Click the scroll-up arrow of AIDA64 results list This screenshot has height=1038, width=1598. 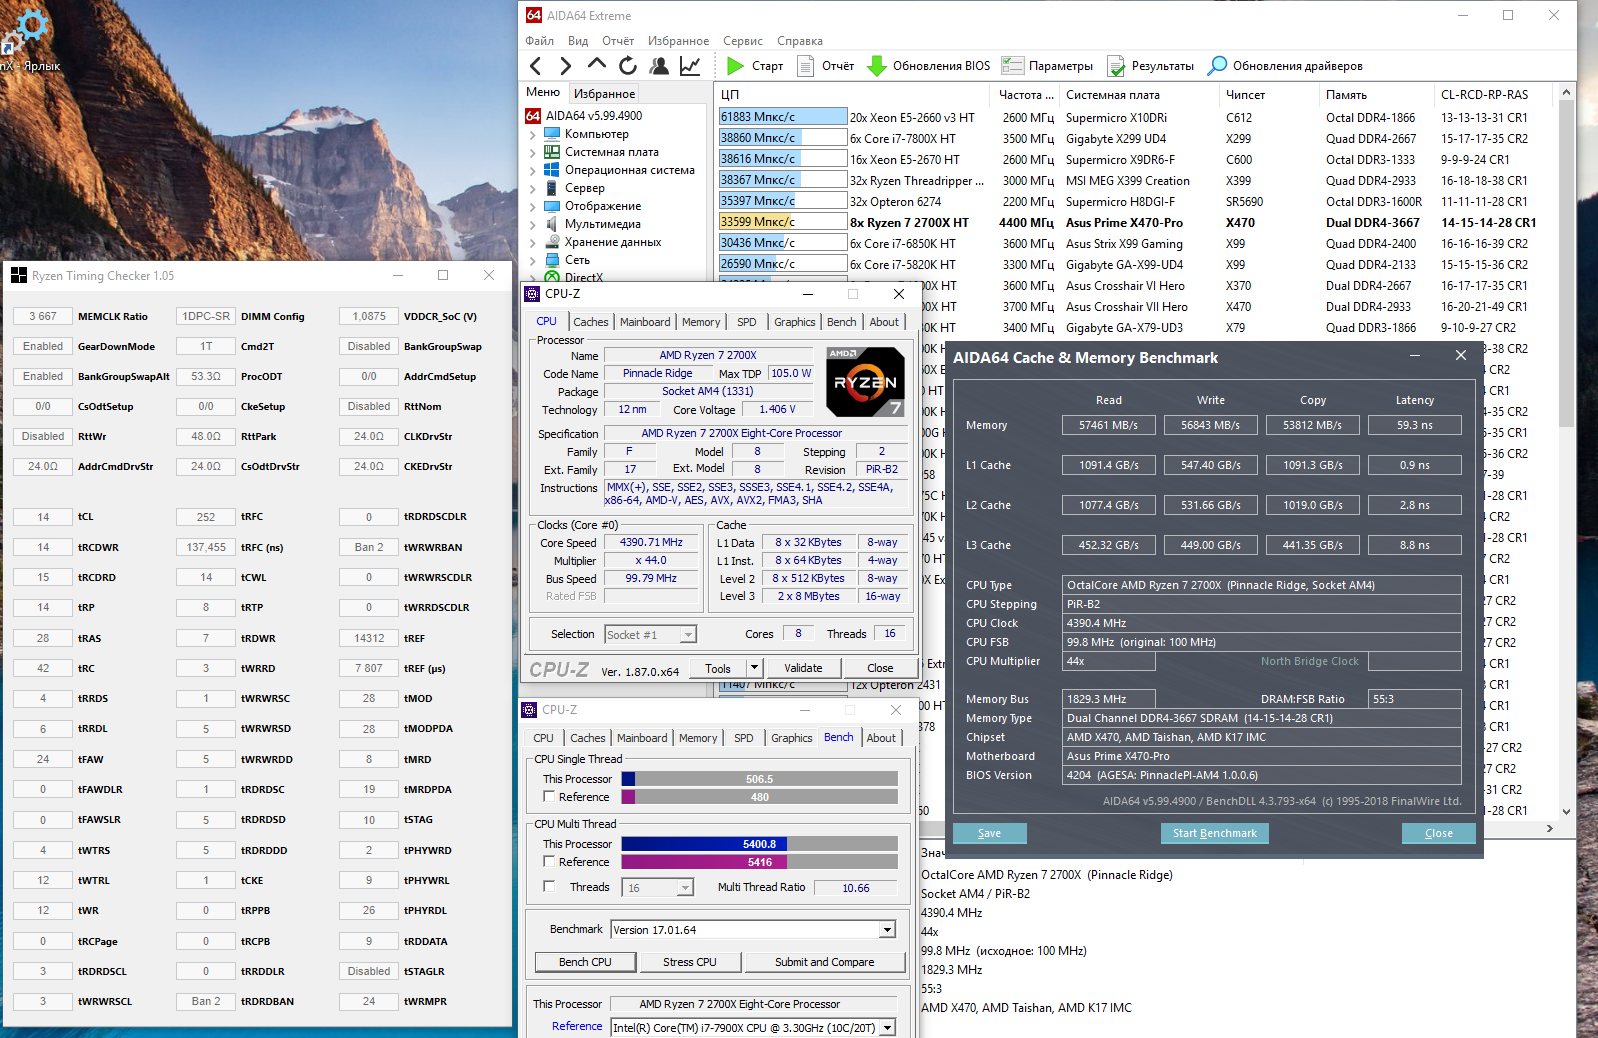[x=1566, y=92]
